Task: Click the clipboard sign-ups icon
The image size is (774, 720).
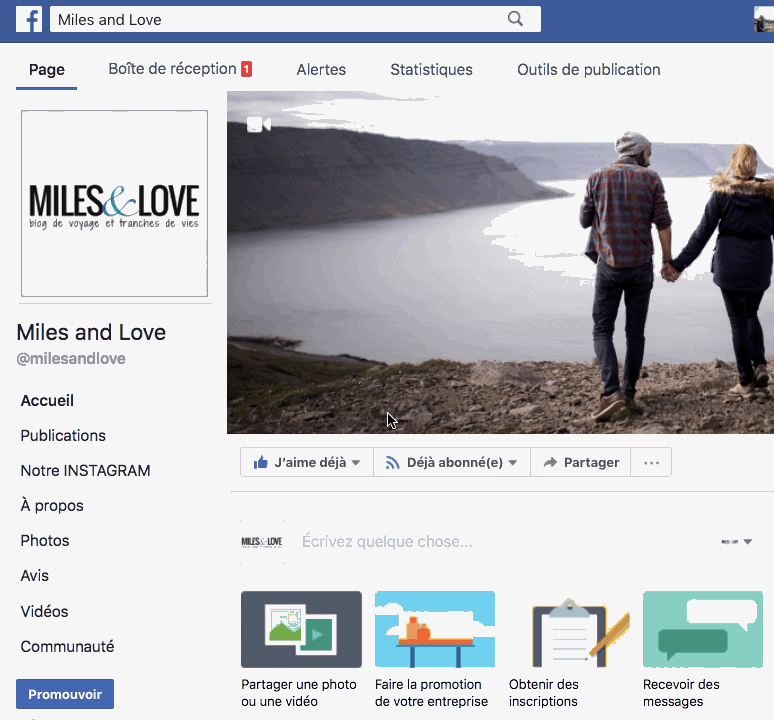Action: [569, 629]
